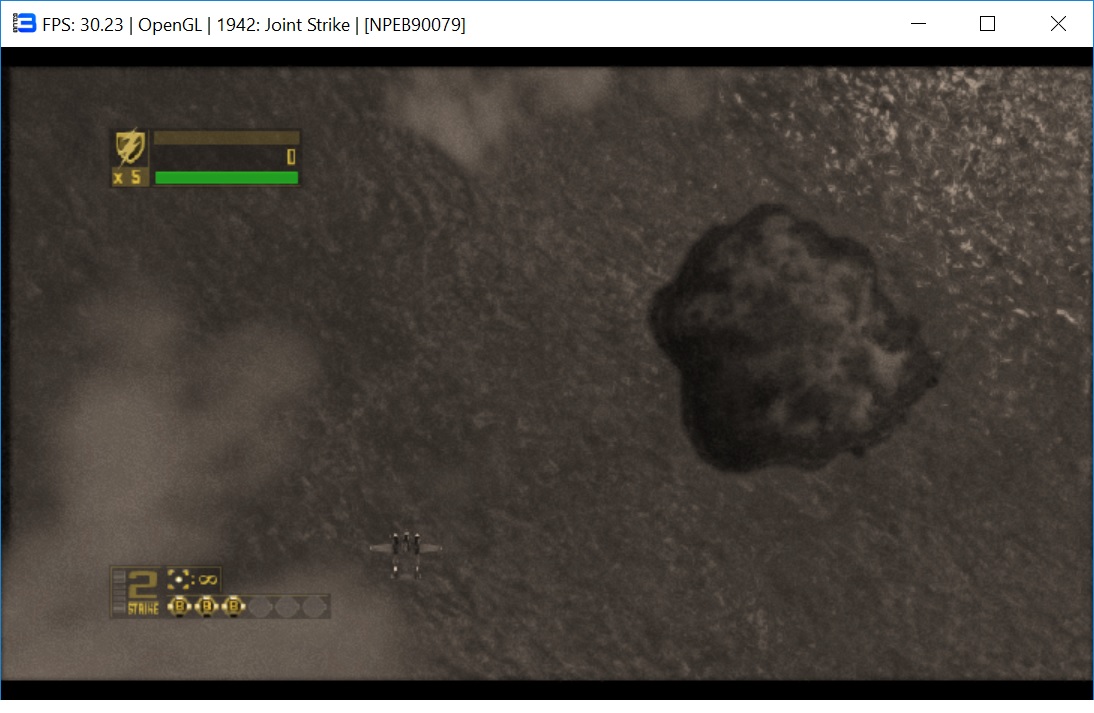Click the leftmost filled bomb icon
This screenshot has width=1094, height=713.
point(179,607)
